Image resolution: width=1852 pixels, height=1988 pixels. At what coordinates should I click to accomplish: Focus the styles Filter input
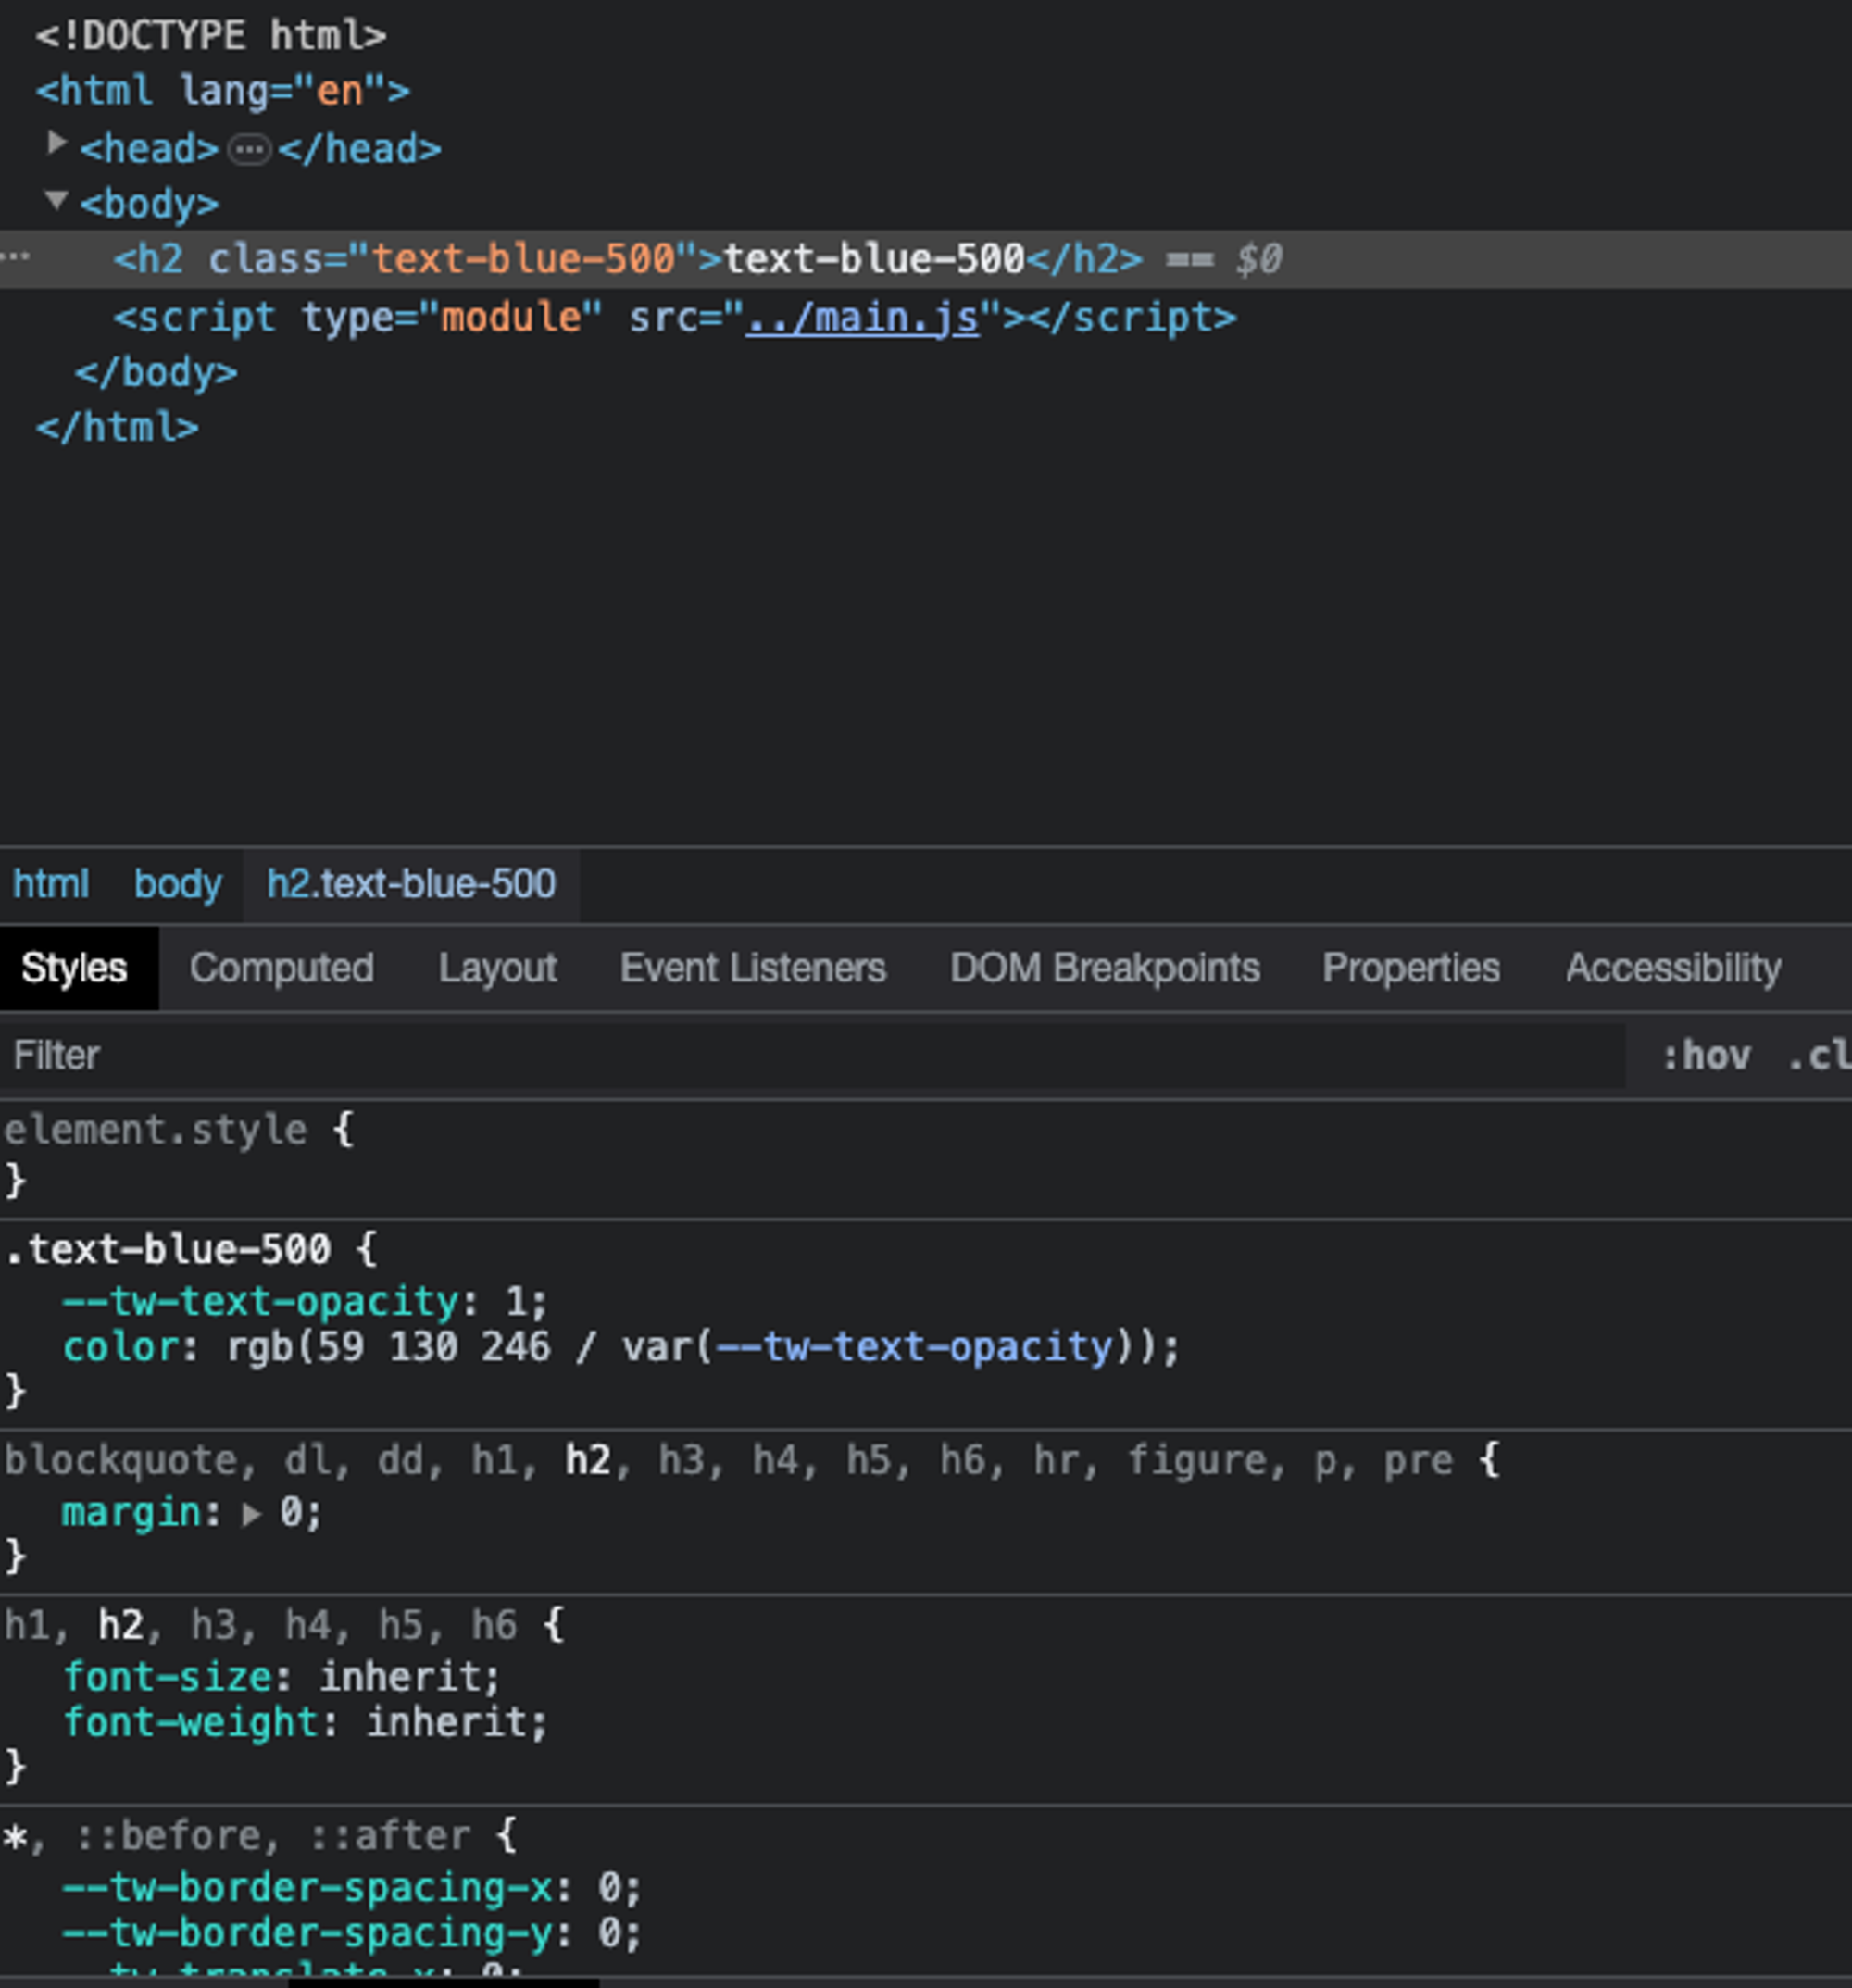813,1055
